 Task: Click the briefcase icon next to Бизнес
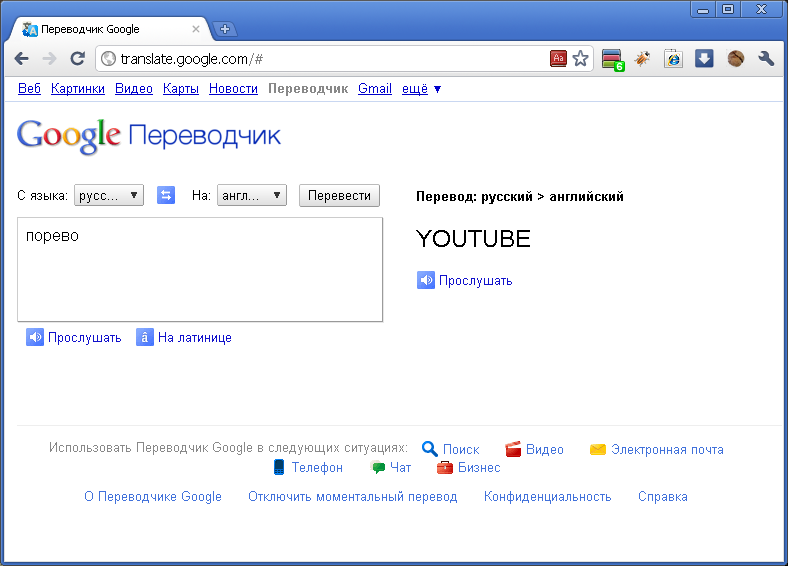pyautogui.click(x=445, y=467)
